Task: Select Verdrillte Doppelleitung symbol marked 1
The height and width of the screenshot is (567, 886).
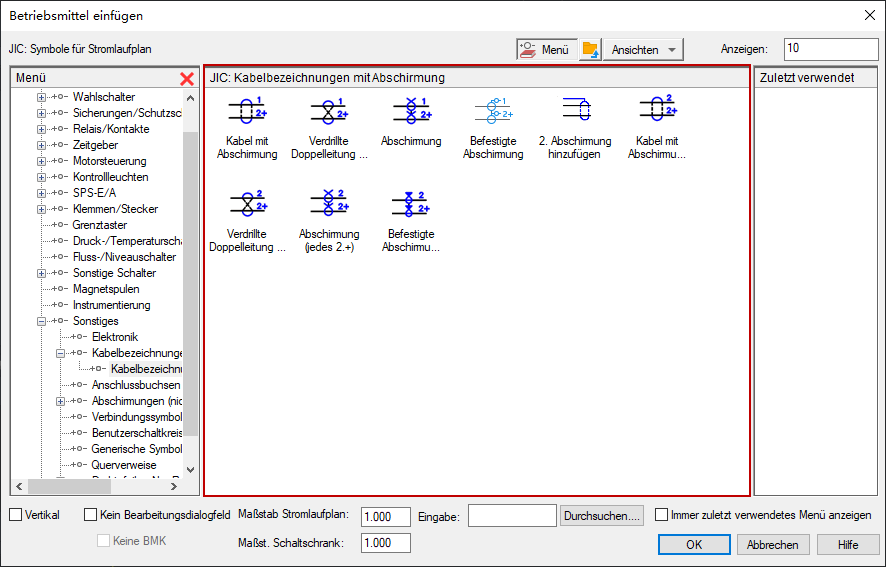Action: pos(329,110)
